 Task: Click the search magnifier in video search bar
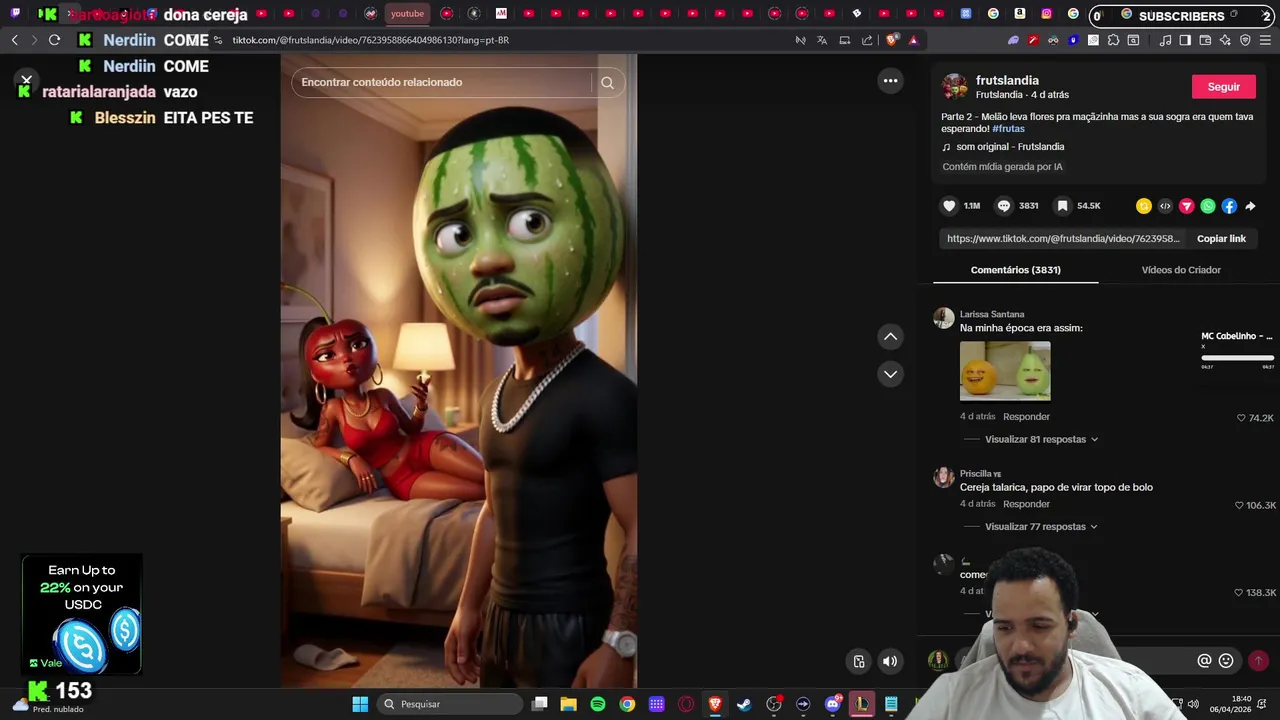pyautogui.click(x=607, y=82)
